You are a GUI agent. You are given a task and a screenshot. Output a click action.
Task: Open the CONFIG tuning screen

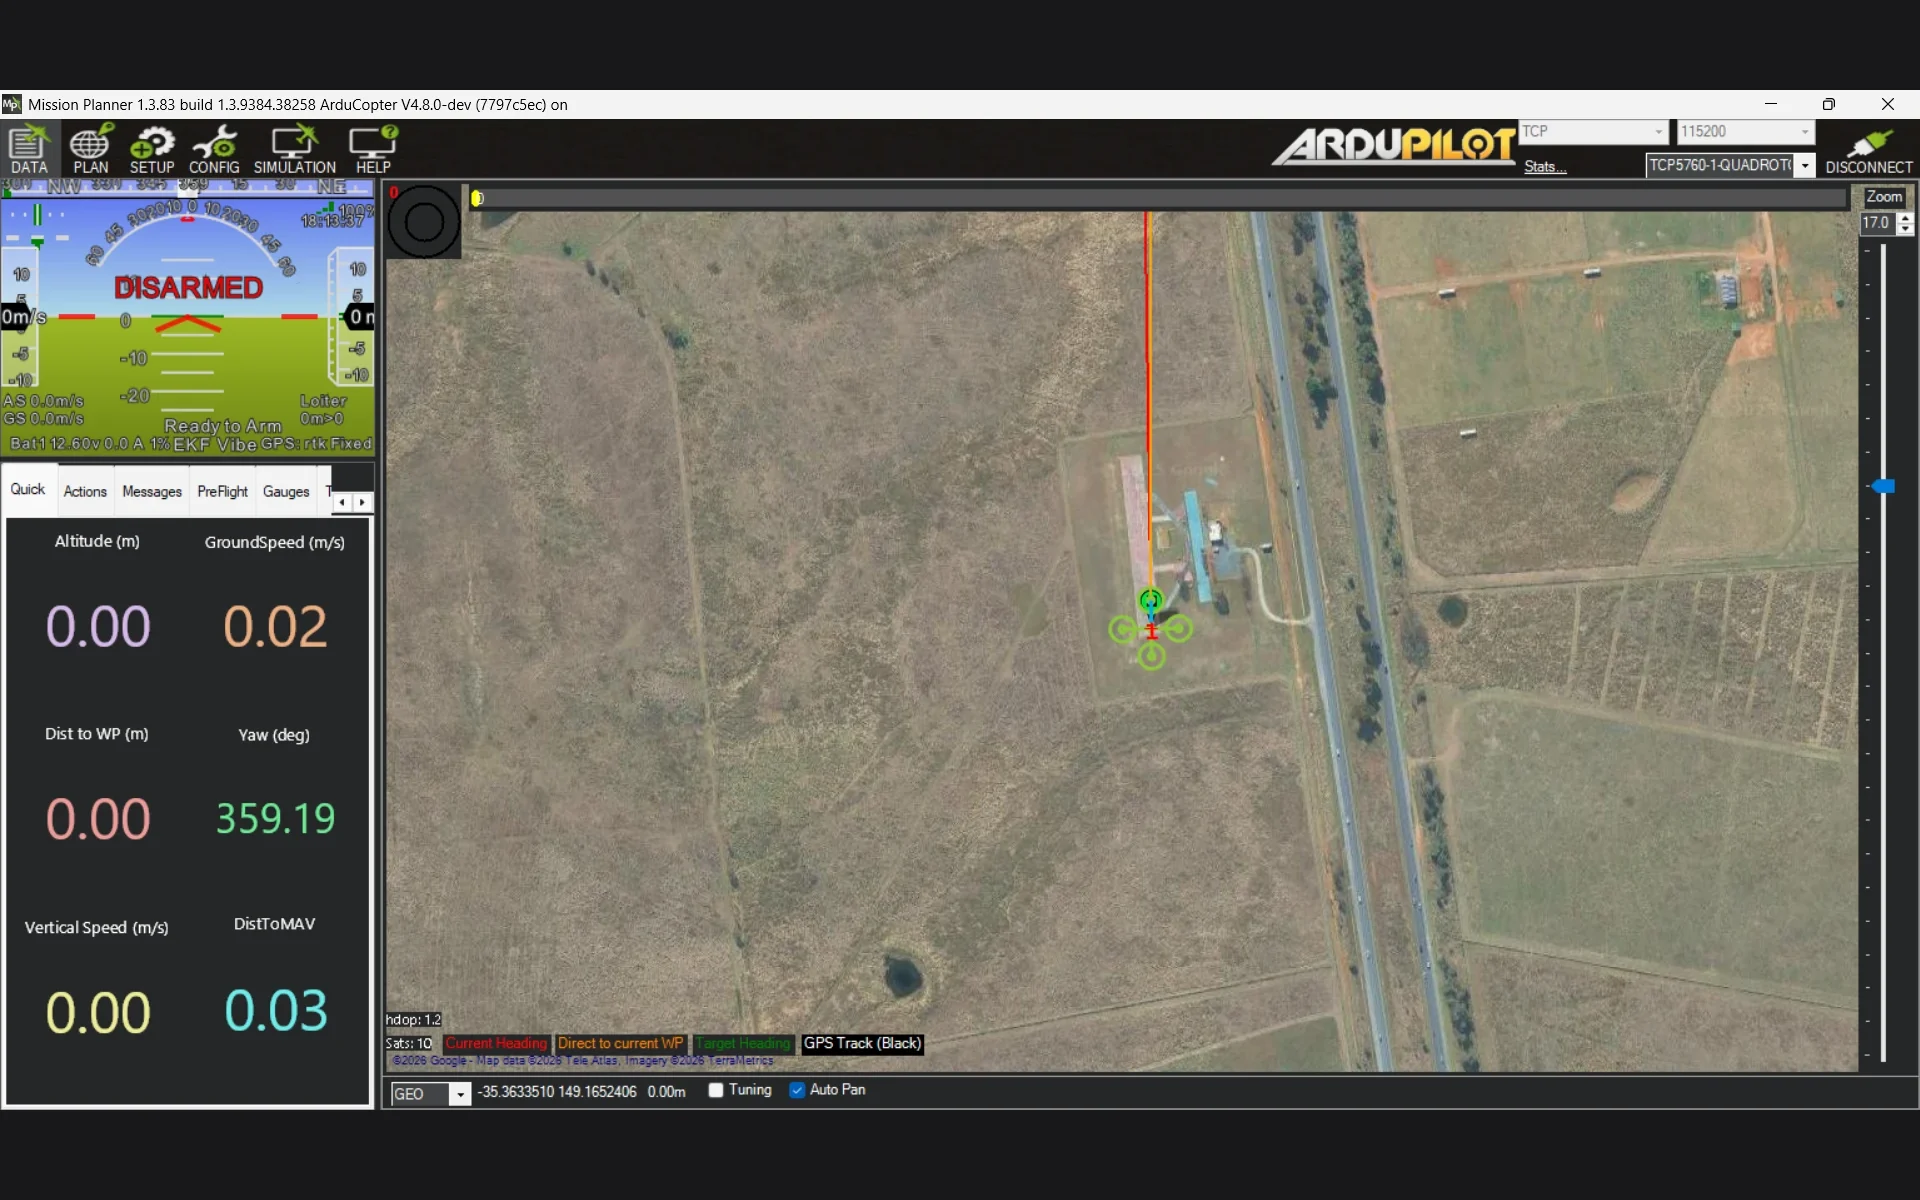coord(214,149)
